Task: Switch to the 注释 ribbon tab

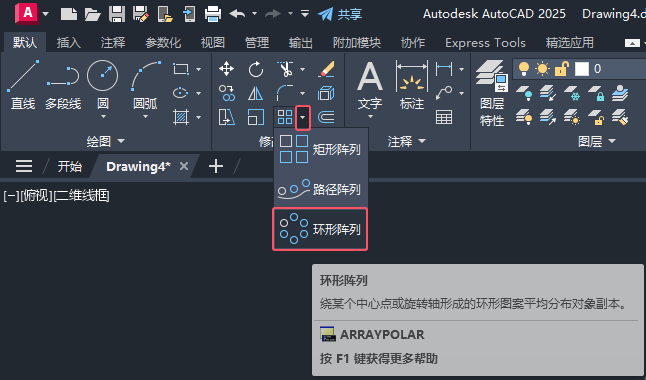Action: click(x=113, y=42)
